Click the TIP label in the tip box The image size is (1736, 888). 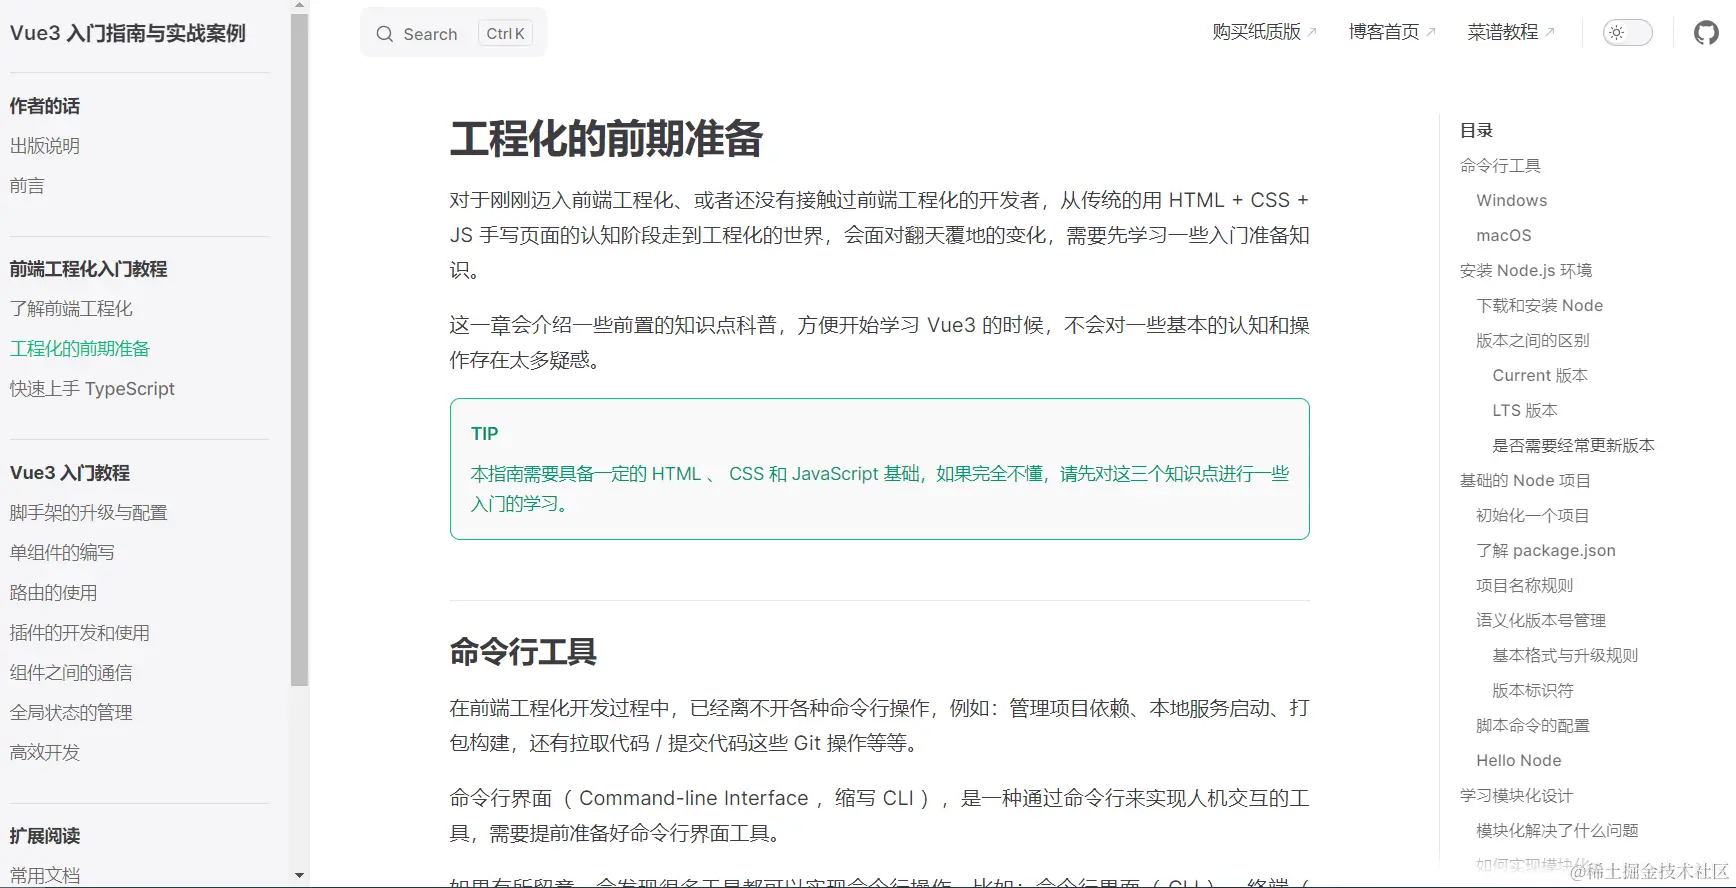(x=485, y=434)
